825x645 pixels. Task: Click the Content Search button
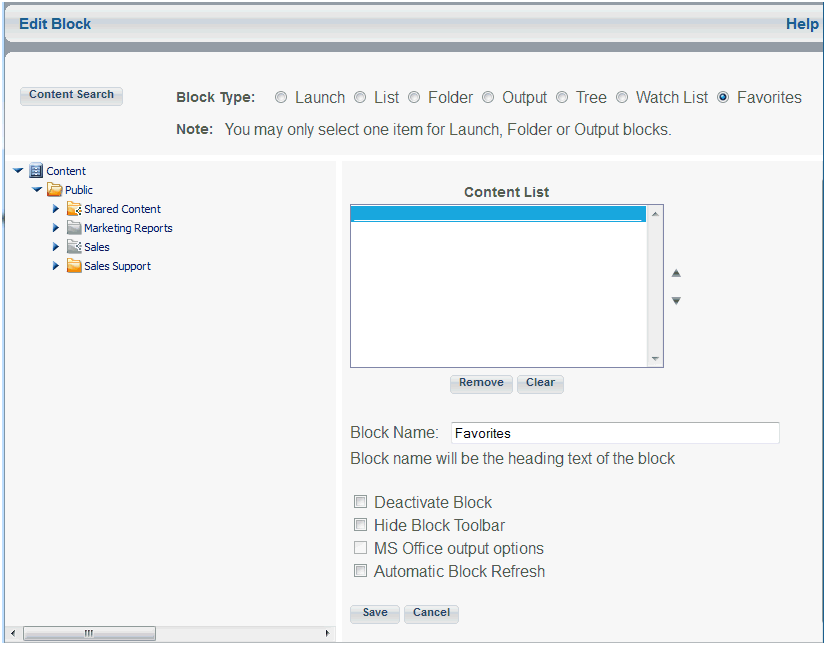72,96
